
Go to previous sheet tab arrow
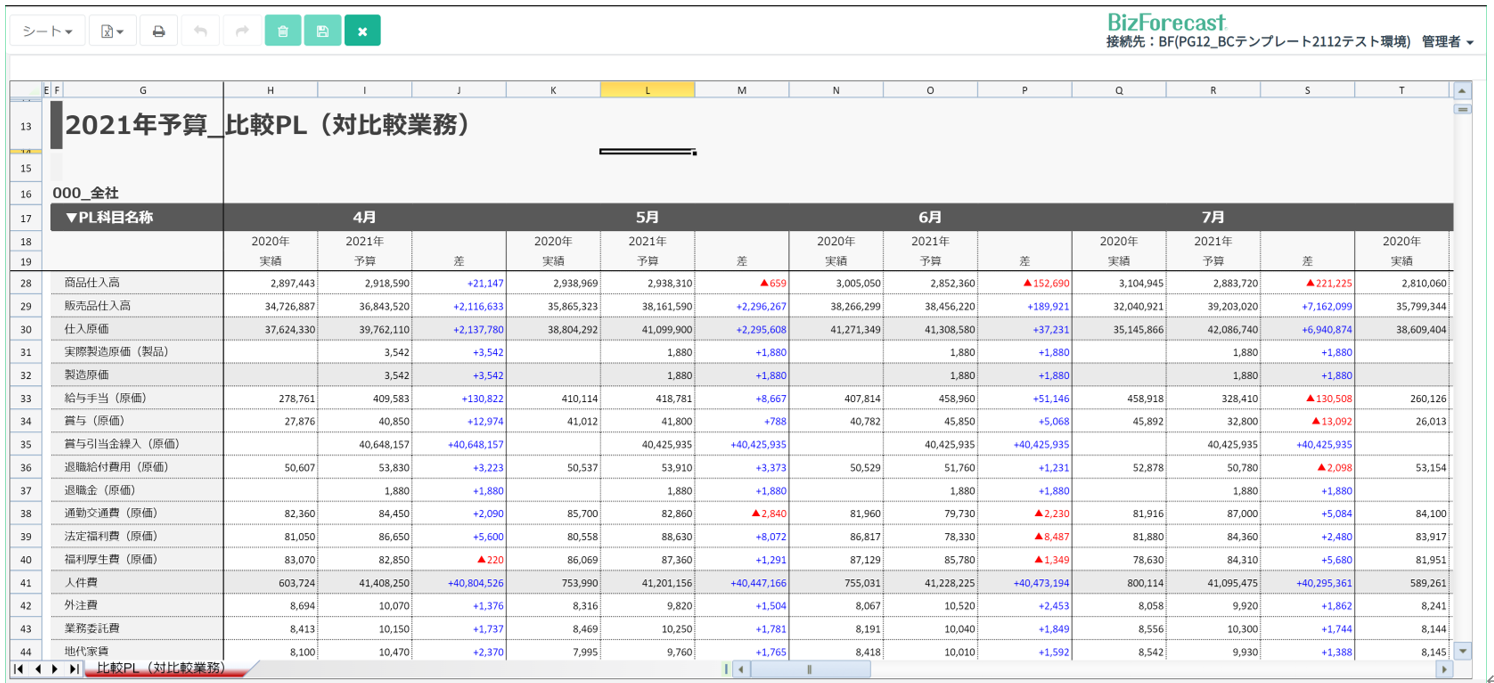(x=37, y=668)
